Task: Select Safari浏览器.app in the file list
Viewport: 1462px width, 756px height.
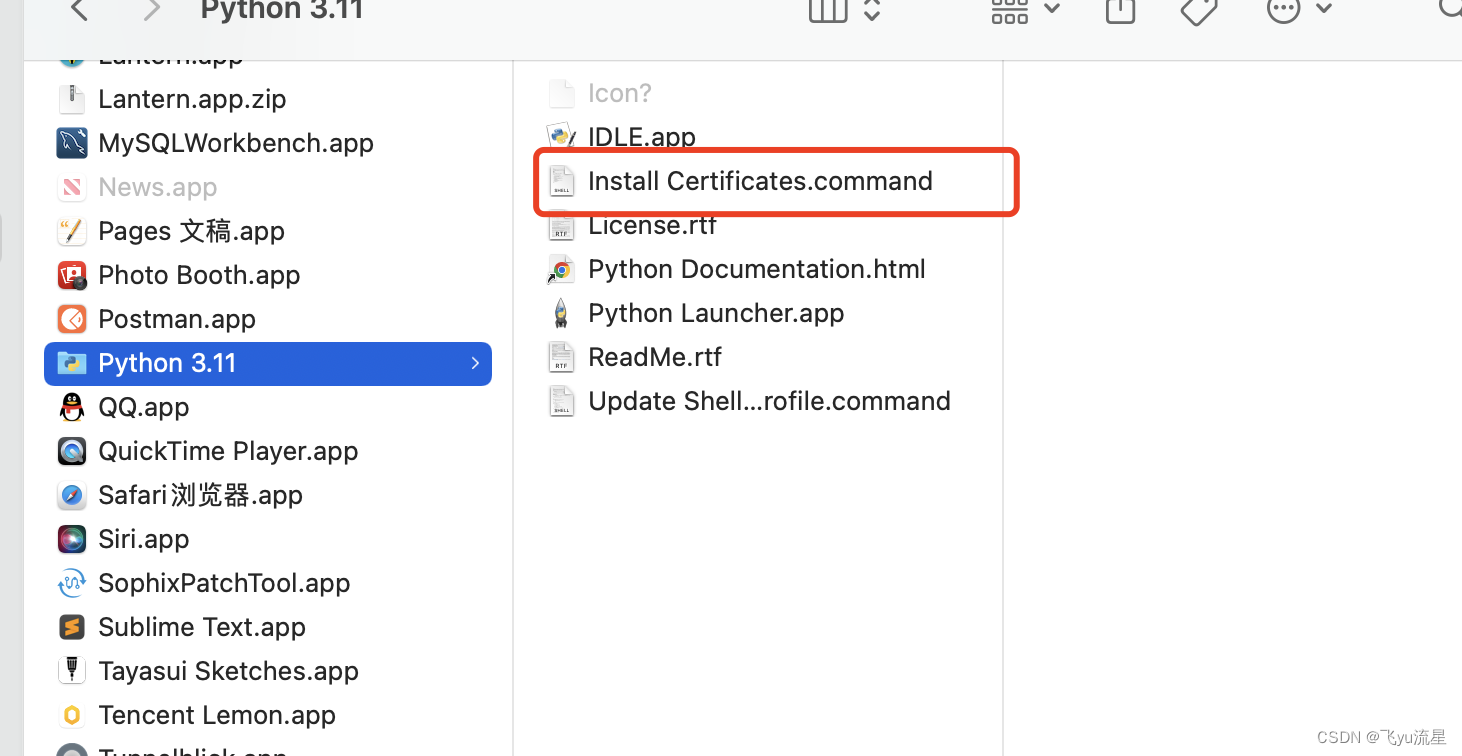Action: 200,495
